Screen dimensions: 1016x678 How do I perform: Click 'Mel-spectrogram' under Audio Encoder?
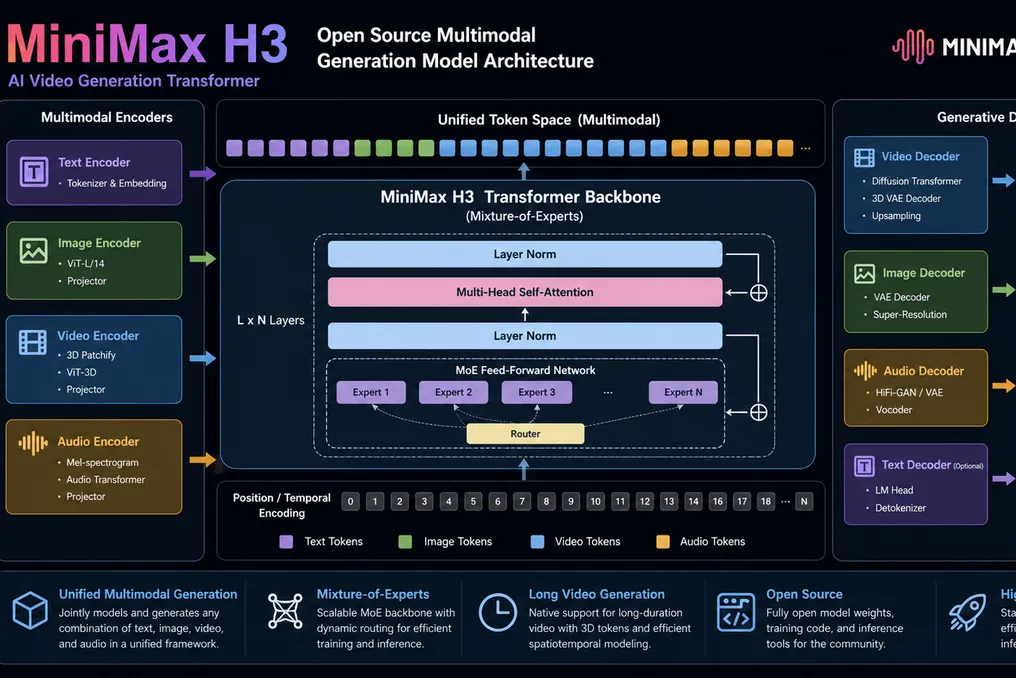(x=102, y=462)
